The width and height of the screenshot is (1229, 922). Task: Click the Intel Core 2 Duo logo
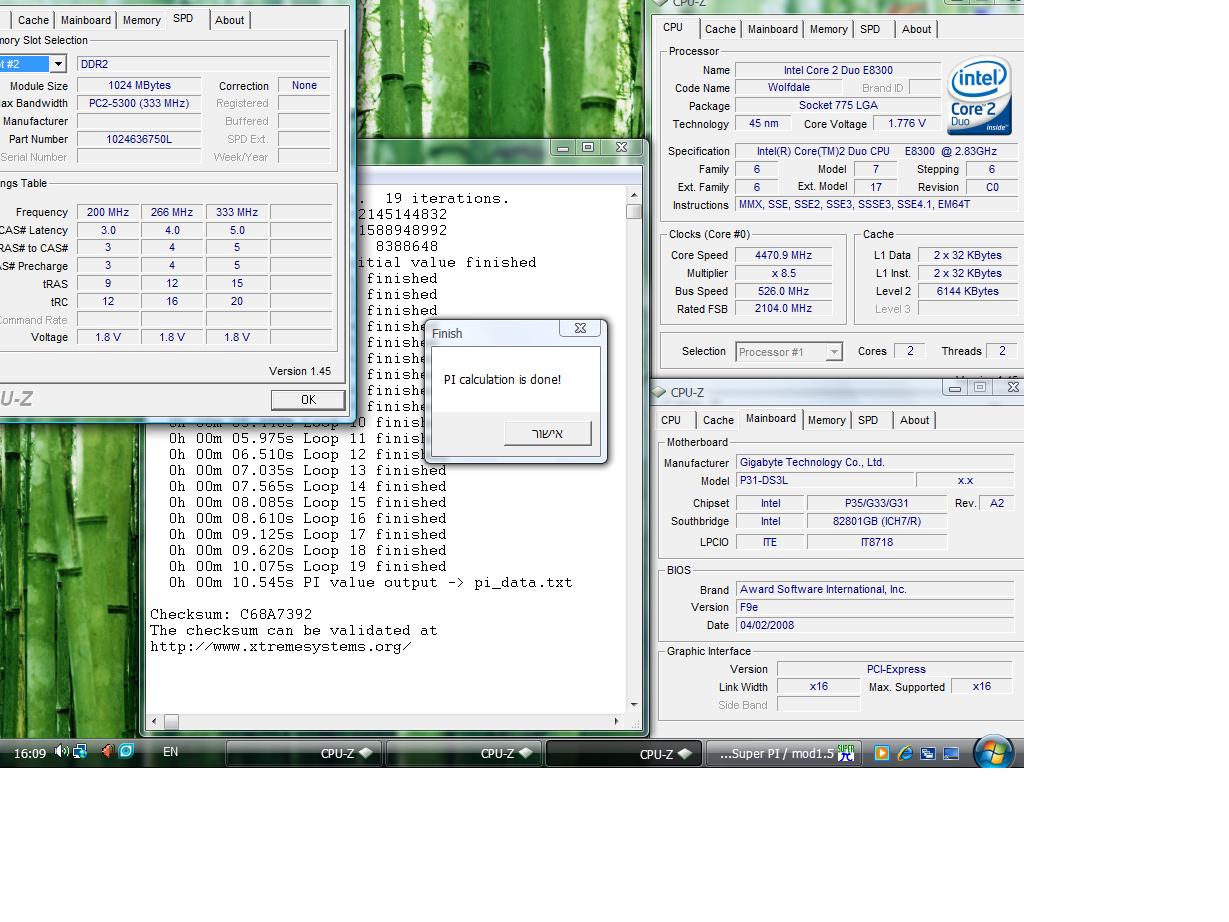click(x=979, y=96)
